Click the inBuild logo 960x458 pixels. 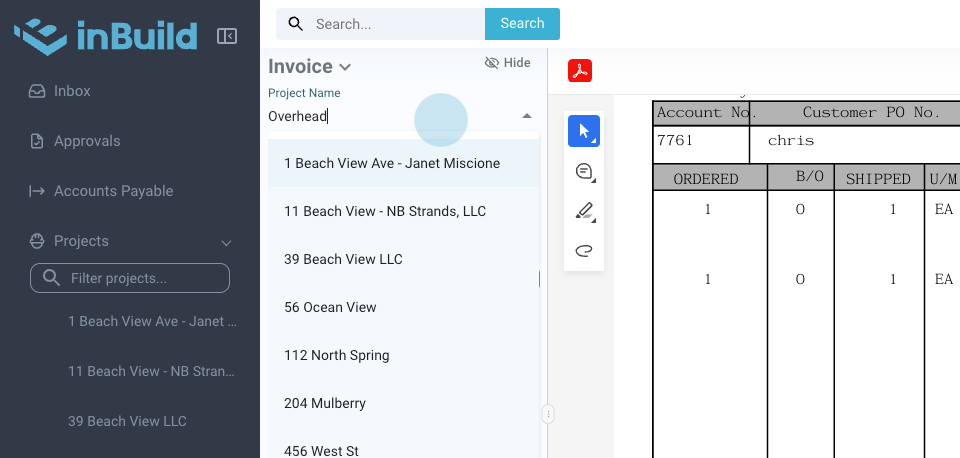(105, 36)
